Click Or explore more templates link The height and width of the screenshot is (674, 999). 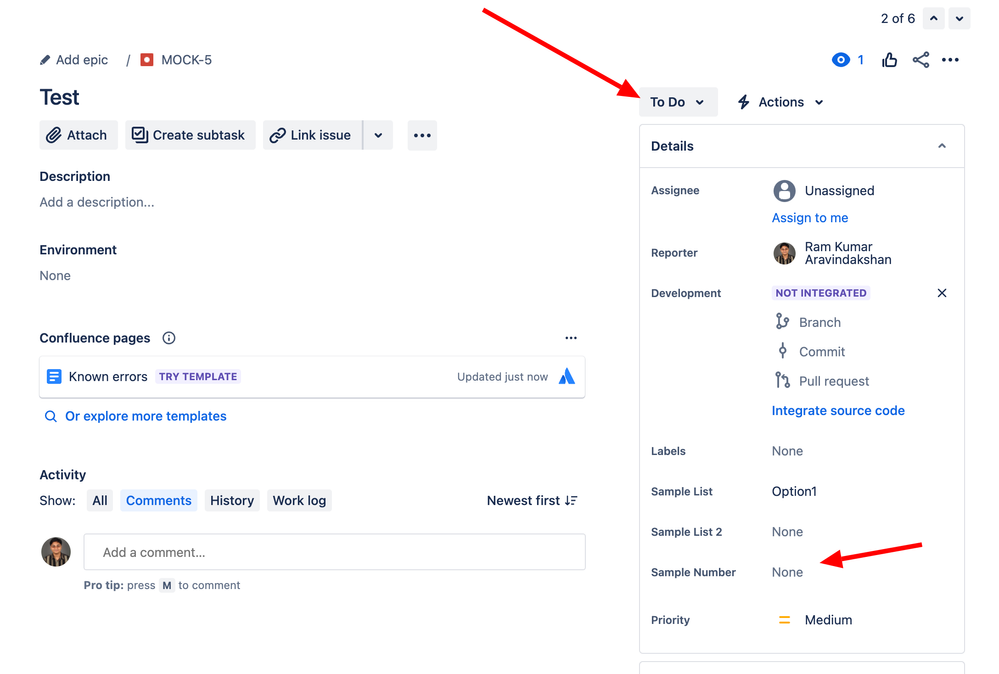[x=146, y=416]
